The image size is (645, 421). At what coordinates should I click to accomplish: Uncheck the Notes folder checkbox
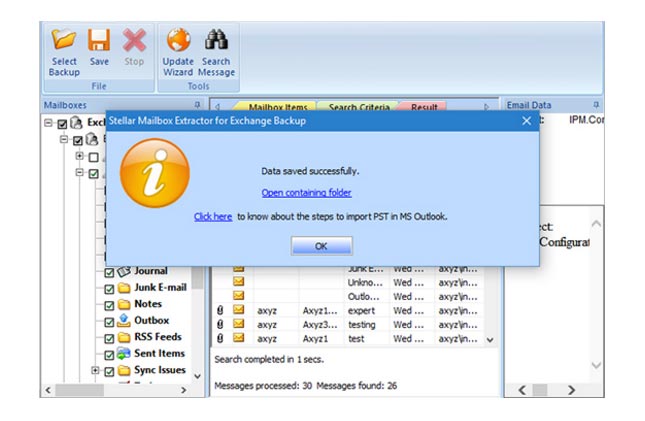109,305
